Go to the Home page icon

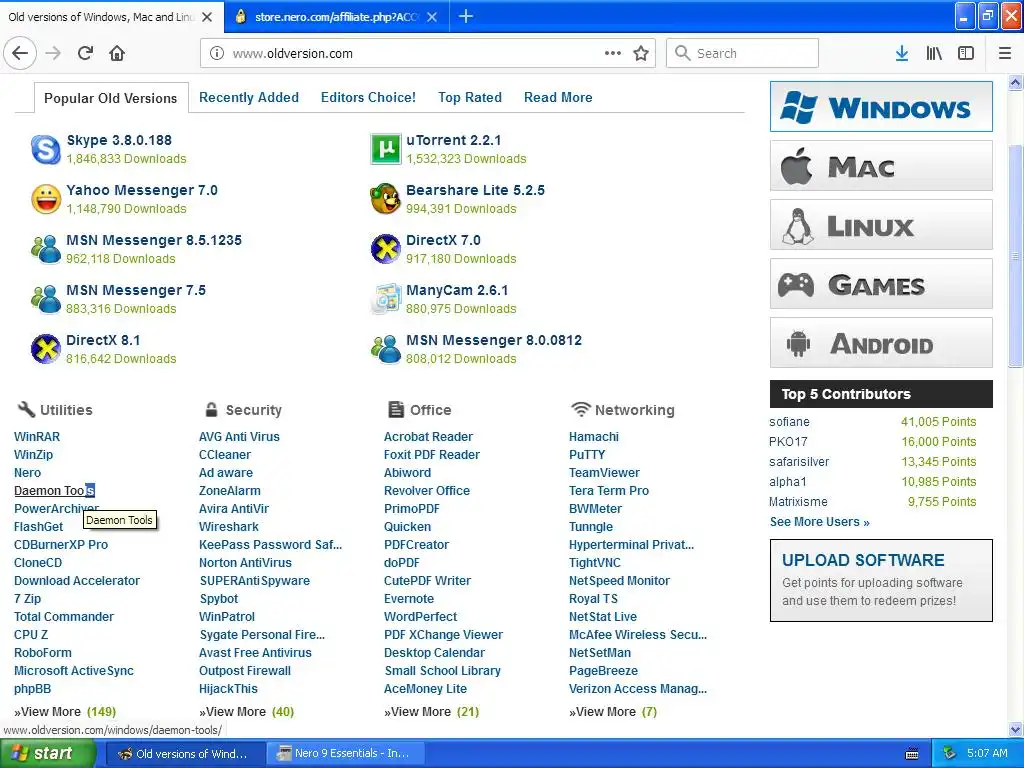117,53
